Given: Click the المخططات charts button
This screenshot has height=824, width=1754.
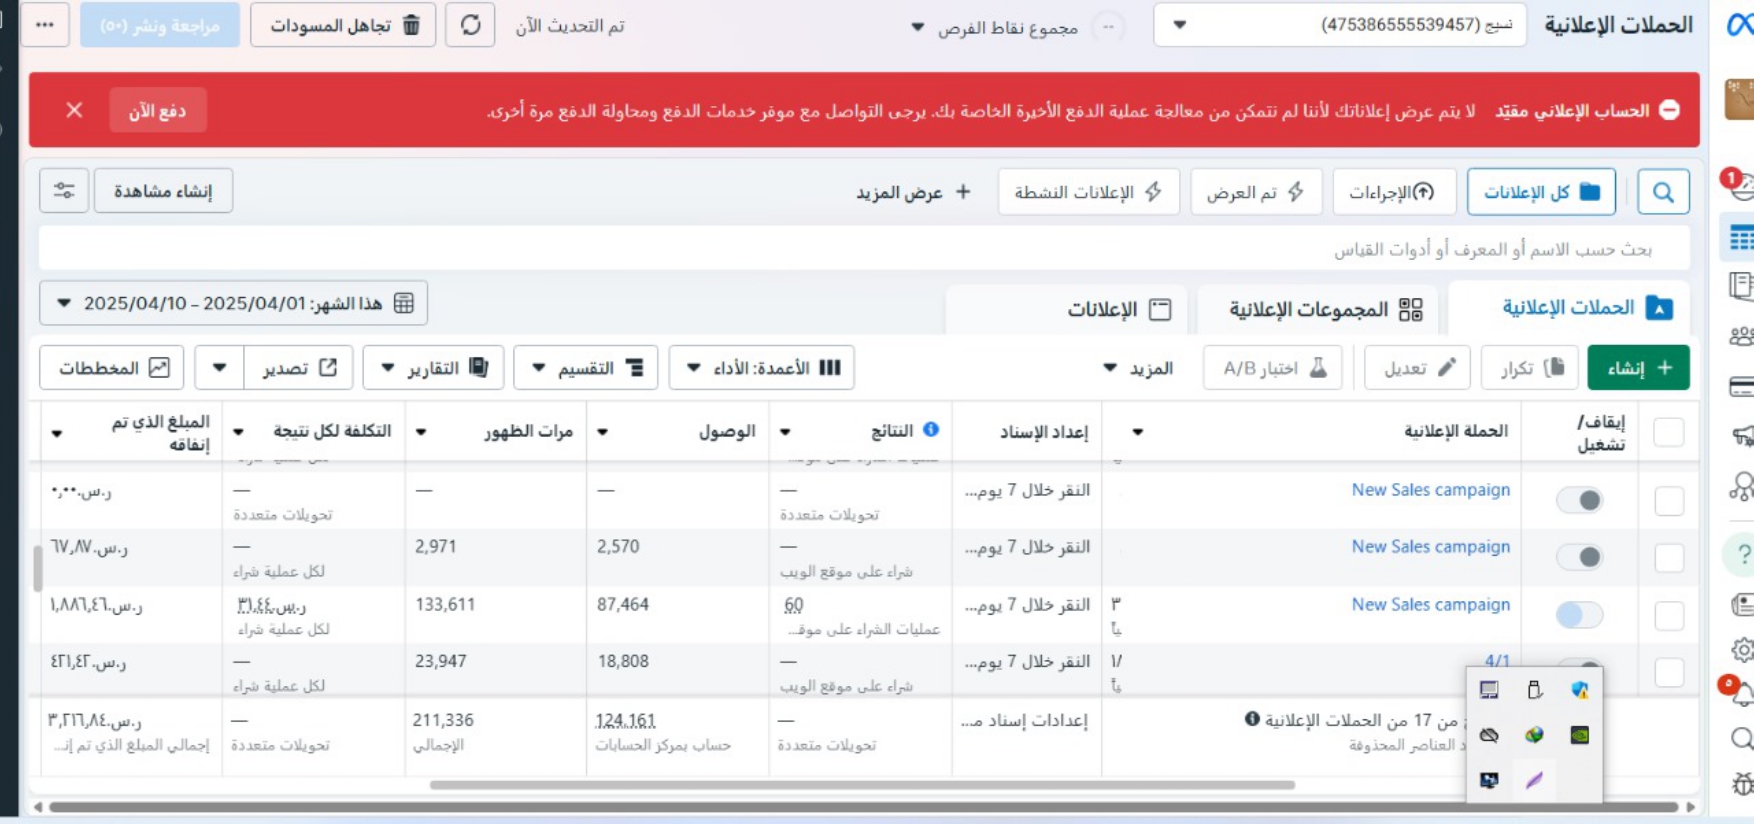Looking at the screenshot, I should [112, 368].
